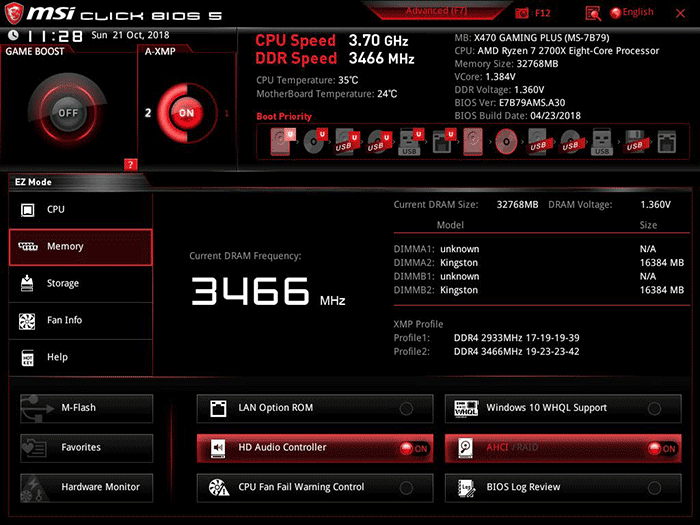This screenshot has height=525, width=700.
Task: Open the M-Flash utility
Action: [x=87, y=408]
